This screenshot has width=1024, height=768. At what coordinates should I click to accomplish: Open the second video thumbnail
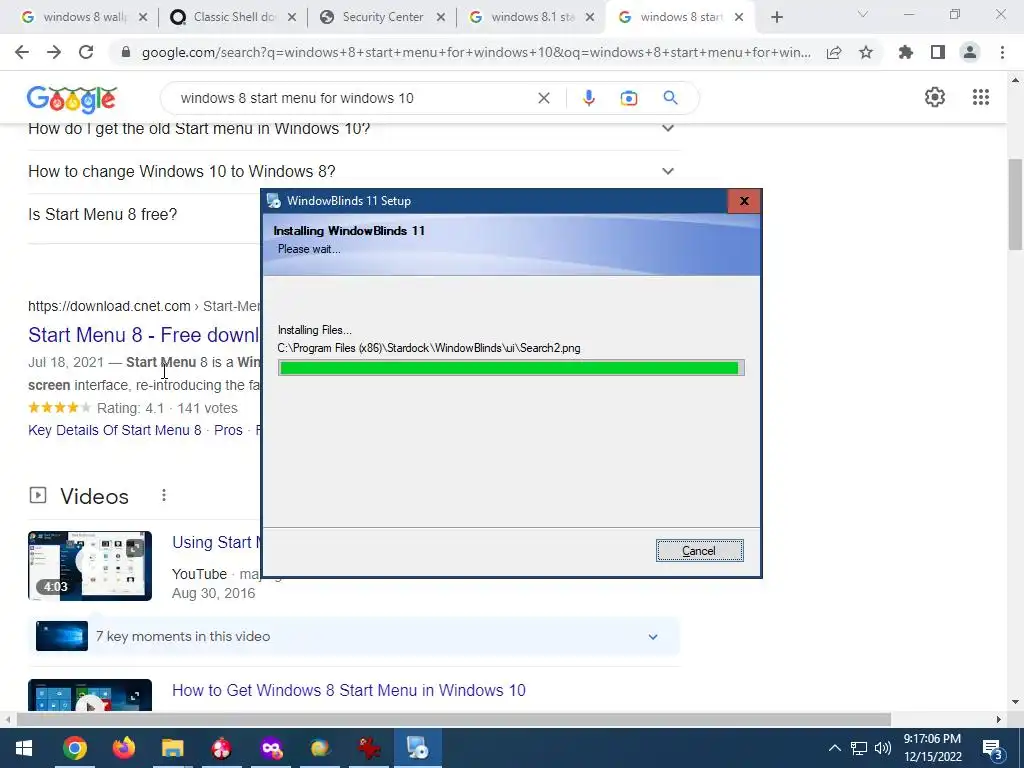coord(90,695)
